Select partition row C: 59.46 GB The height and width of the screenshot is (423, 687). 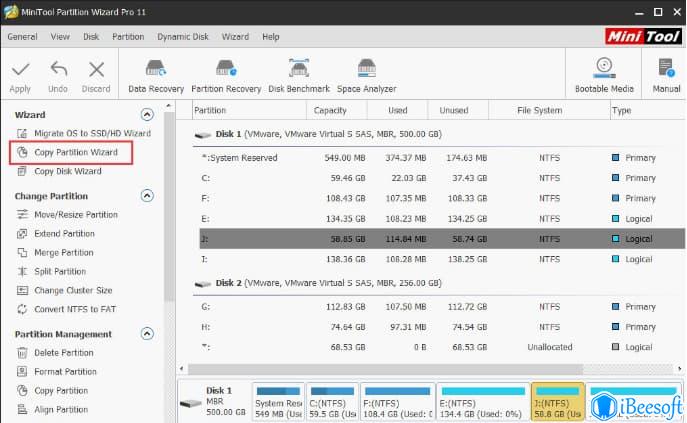(x=442, y=178)
